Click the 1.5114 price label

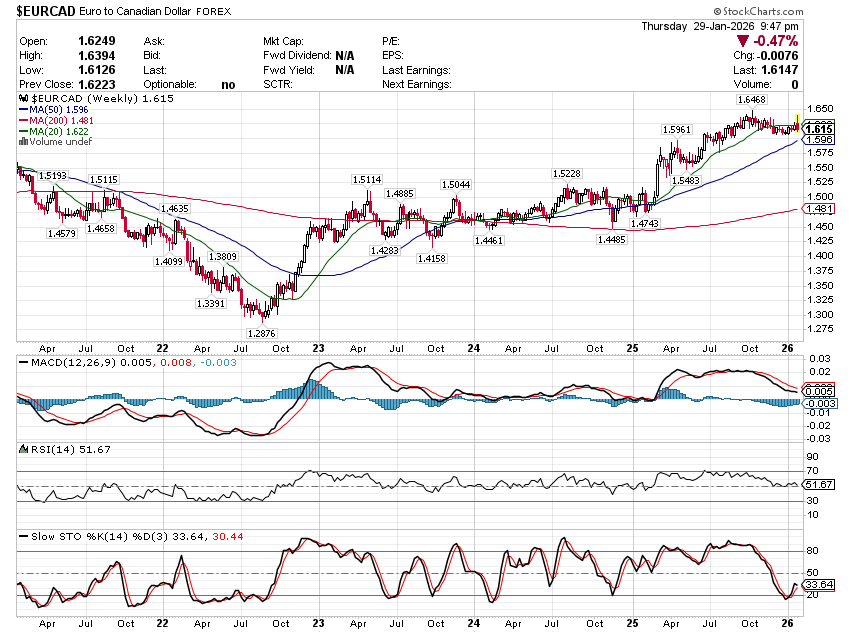[367, 179]
